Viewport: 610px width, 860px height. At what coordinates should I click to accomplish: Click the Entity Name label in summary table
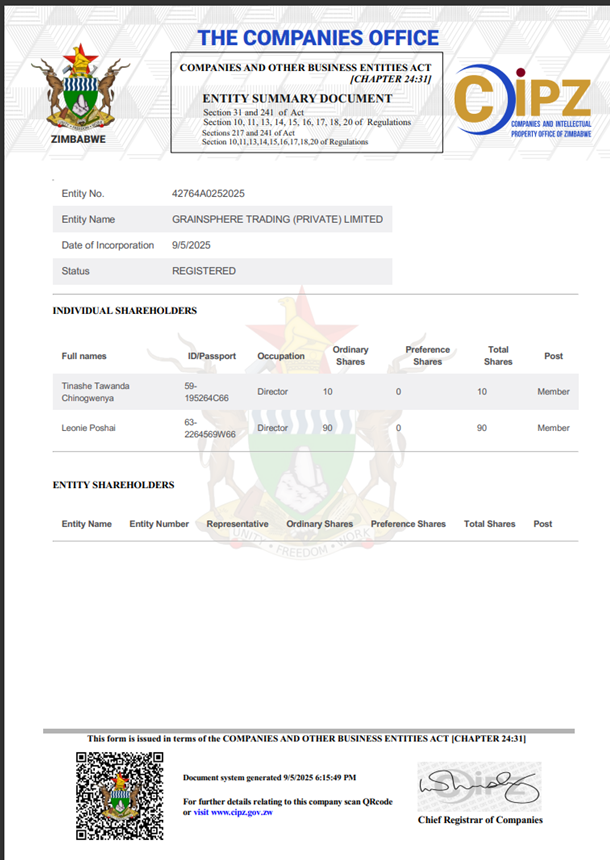click(88, 219)
